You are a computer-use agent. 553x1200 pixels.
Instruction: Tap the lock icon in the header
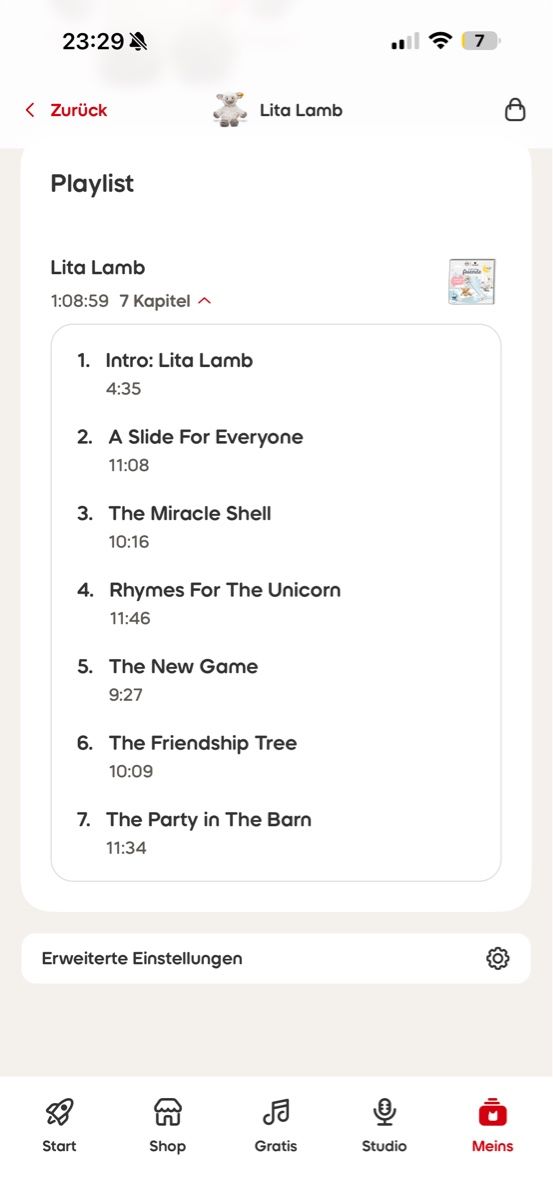tap(515, 109)
